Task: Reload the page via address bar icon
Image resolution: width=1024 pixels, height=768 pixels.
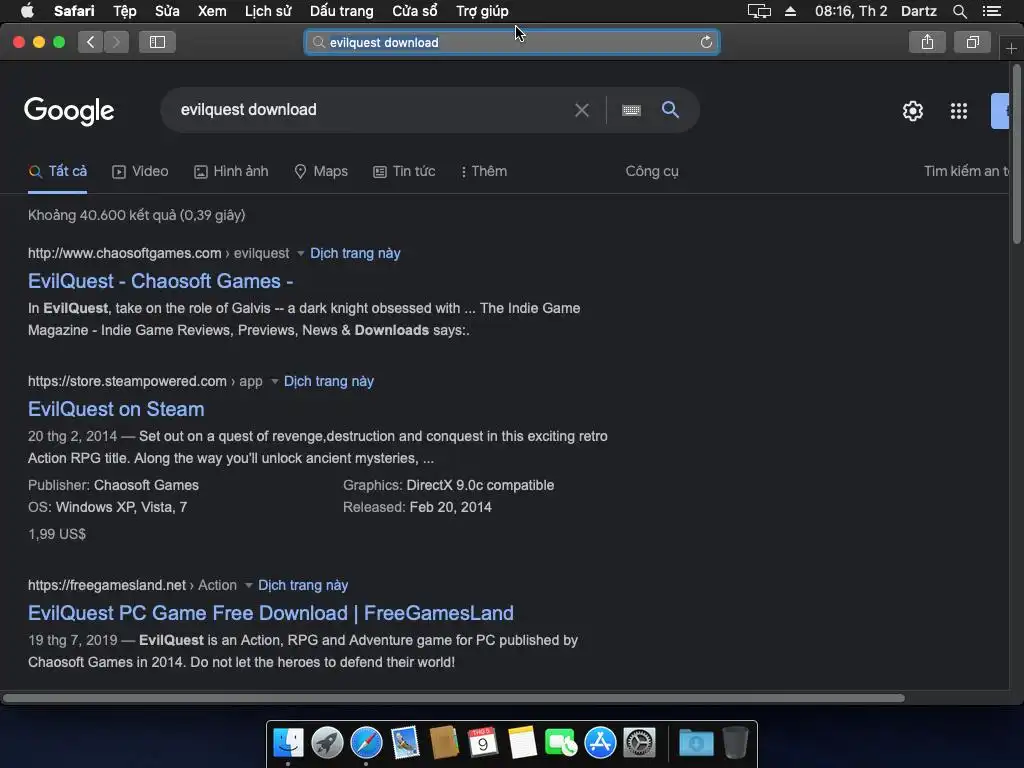Action: click(x=706, y=42)
